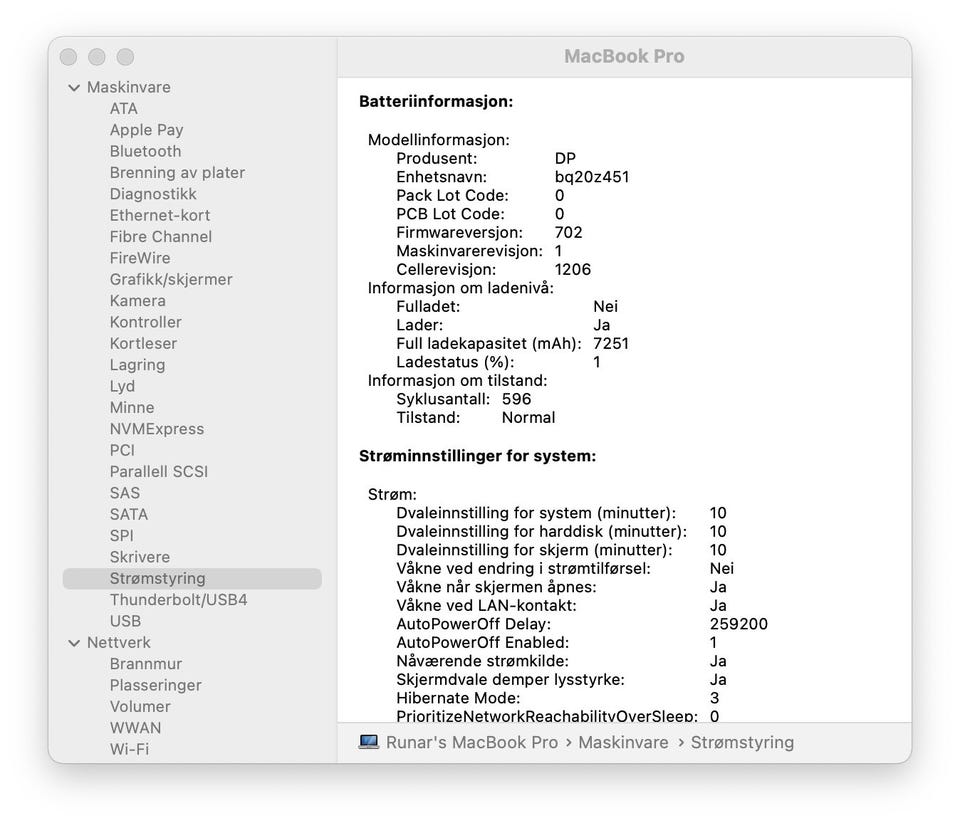Select Bluetooth in the sidebar
Screen dimensions: 960x823
(145, 151)
